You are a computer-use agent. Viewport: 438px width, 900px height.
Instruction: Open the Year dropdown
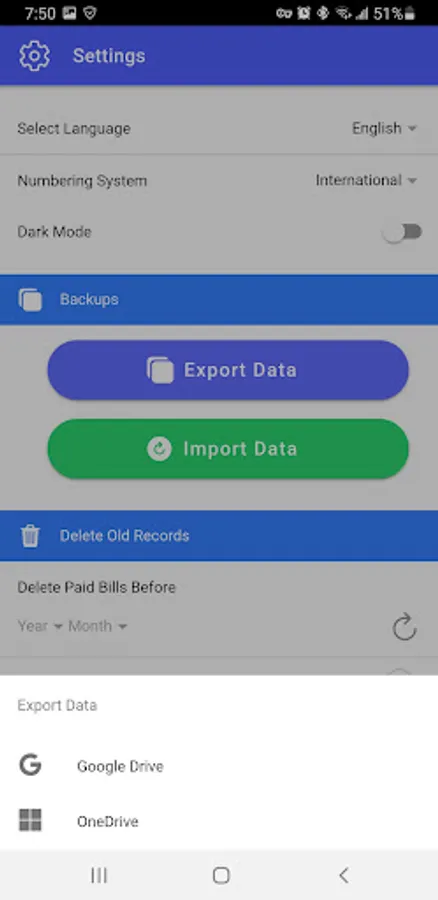(40, 626)
